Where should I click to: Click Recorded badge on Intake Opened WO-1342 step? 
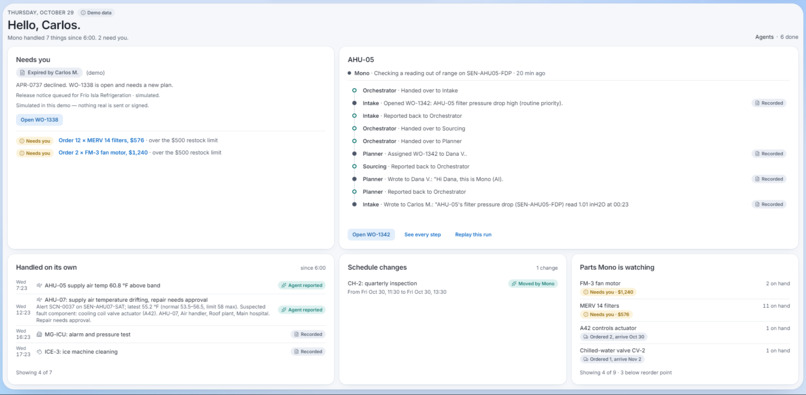[768, 103]
